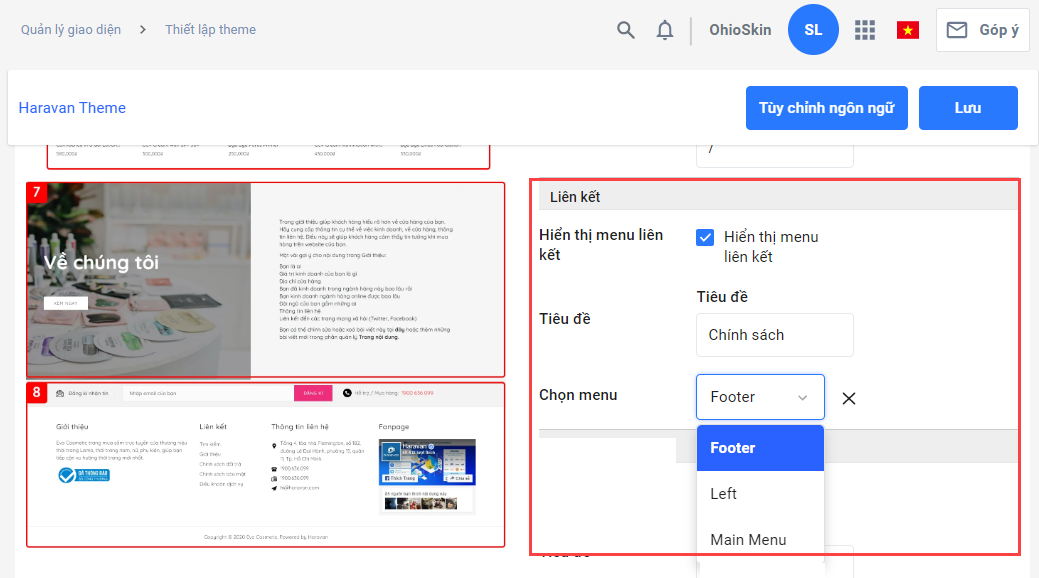Click the Tùy chỉnh ngôn ngữ button
The width and height of the screenshot is (1039, 578).
point(826,108)
